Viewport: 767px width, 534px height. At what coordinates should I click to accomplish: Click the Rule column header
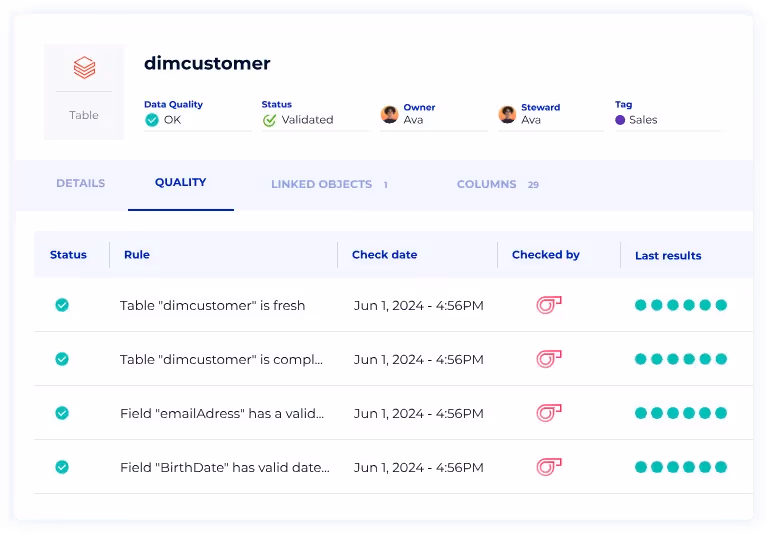(137, 255)
